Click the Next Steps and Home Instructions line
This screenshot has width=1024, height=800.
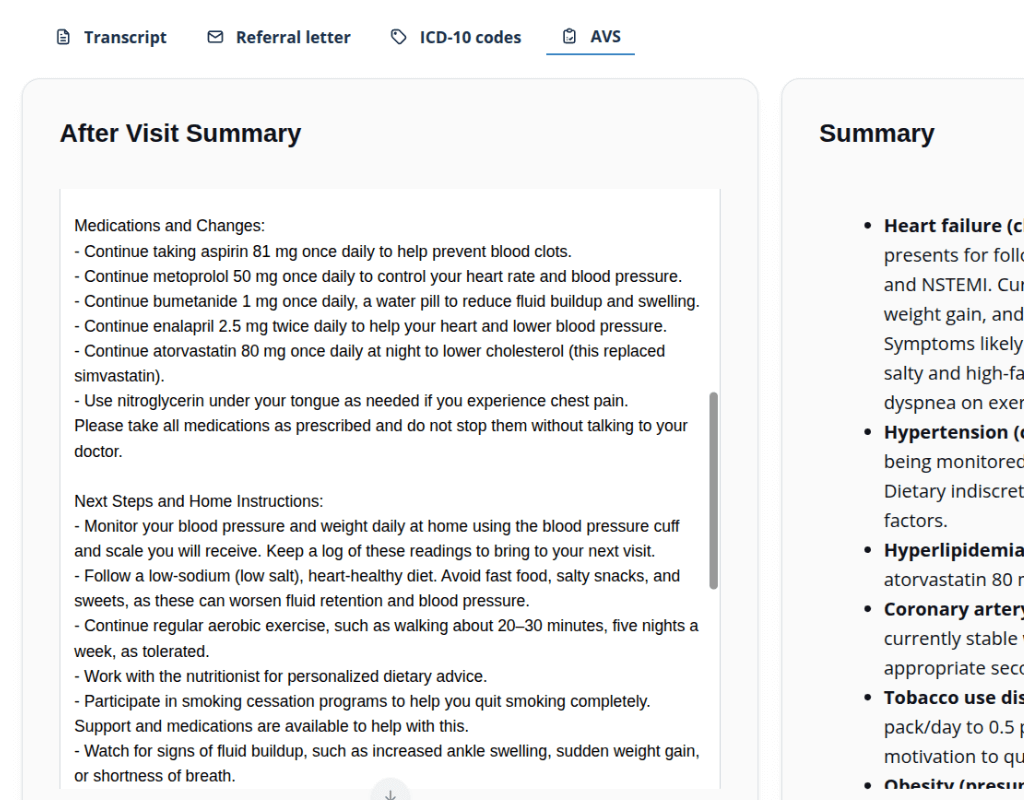198,501
